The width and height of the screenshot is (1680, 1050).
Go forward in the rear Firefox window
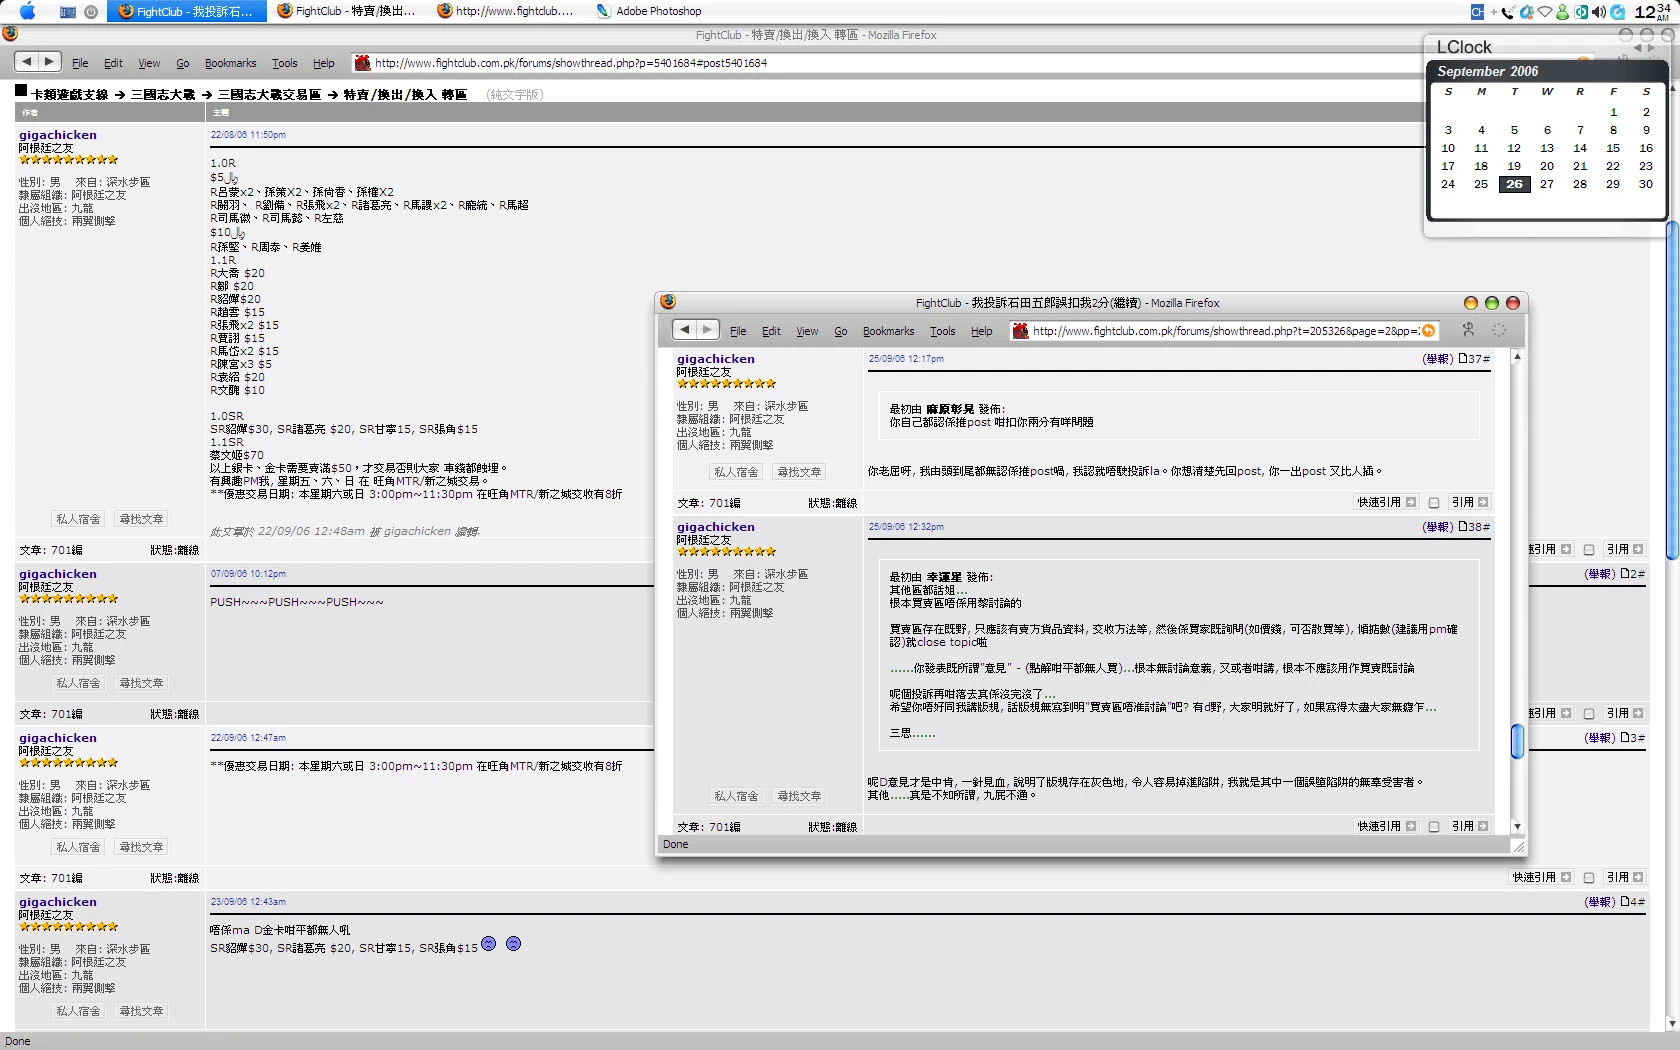[x=49, y=62]
